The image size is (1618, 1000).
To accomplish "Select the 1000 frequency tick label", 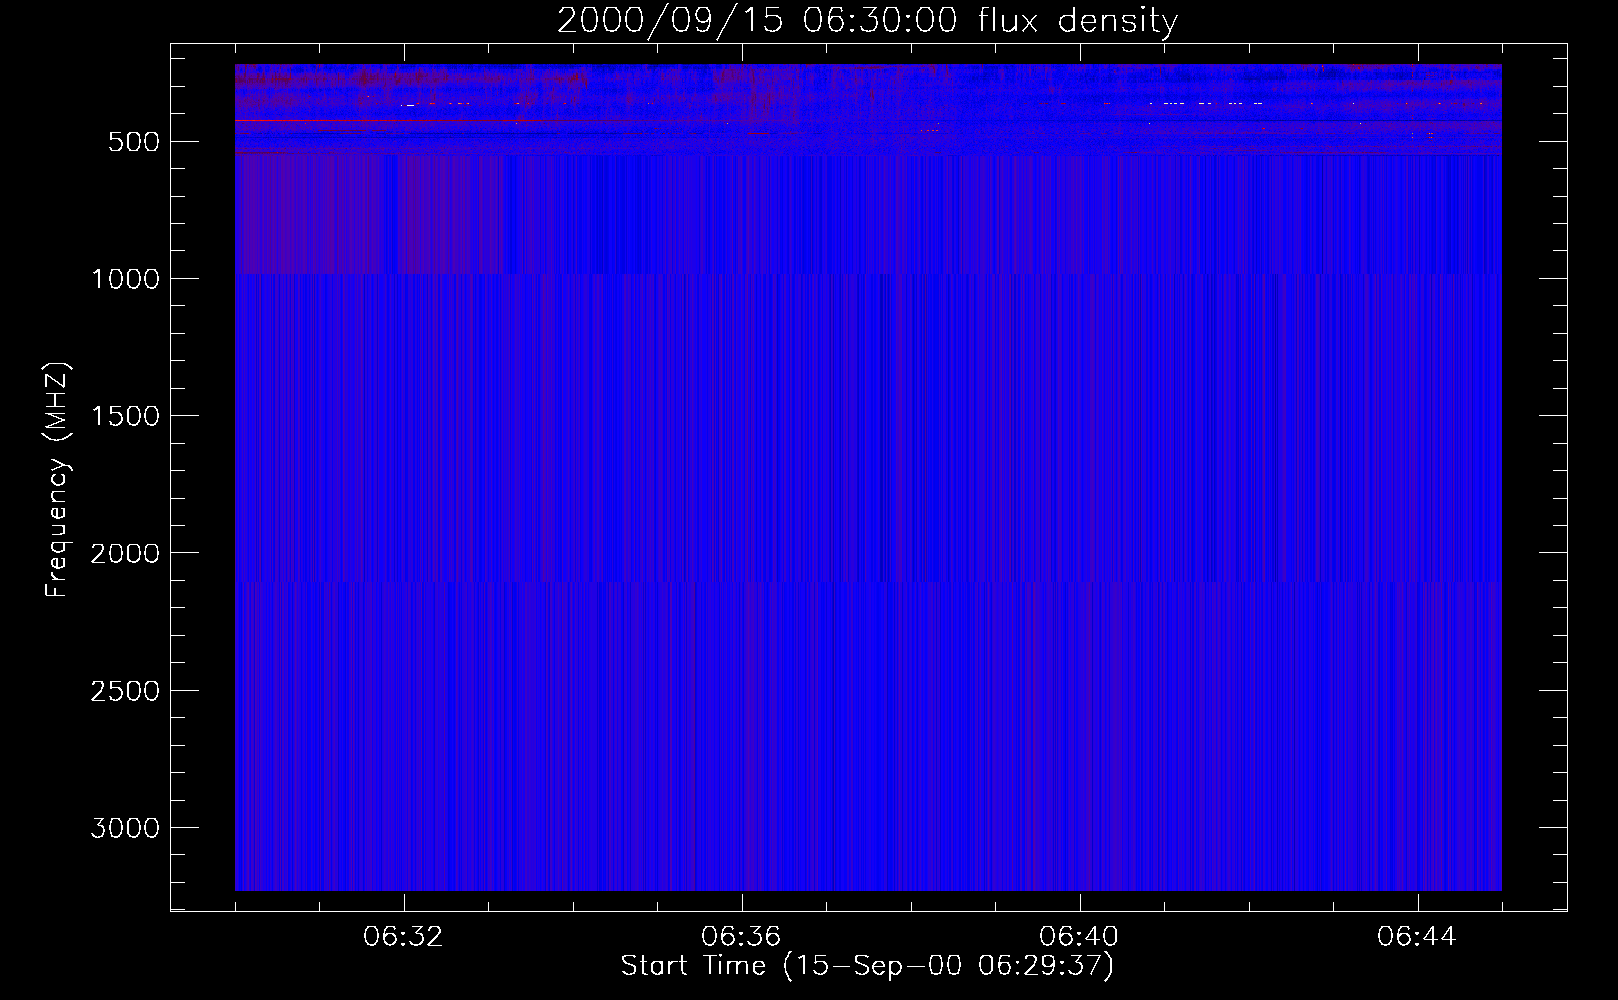I will click(125, 279).
